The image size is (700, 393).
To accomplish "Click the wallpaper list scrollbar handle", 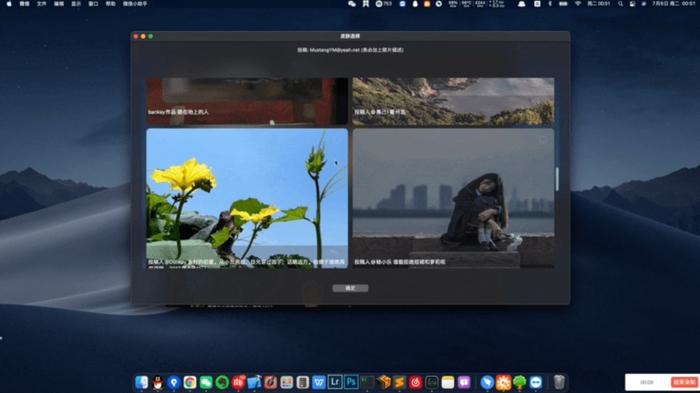I will [x=557, y=179].
